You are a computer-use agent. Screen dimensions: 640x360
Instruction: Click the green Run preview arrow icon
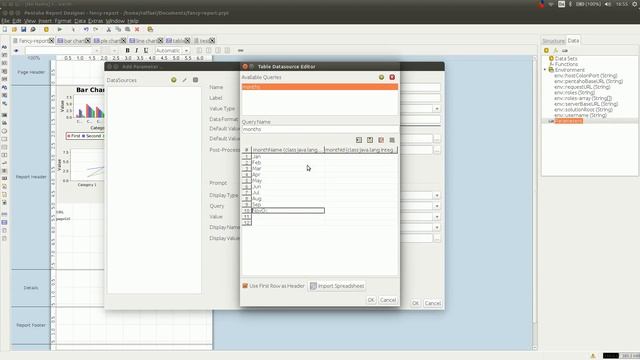[x=60, y=29]
